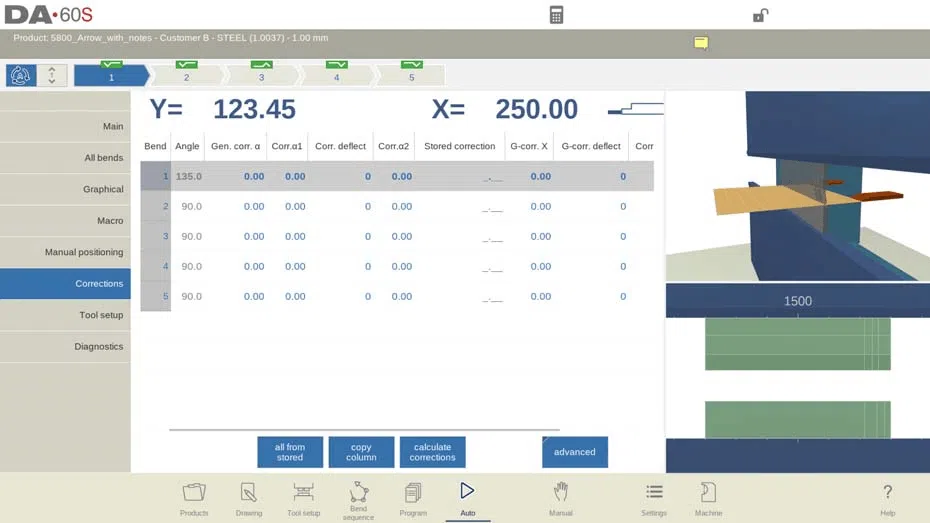This screenshot has height=523, width=930.
Task: Click the all from stored button
Action: tap(290, 452)
